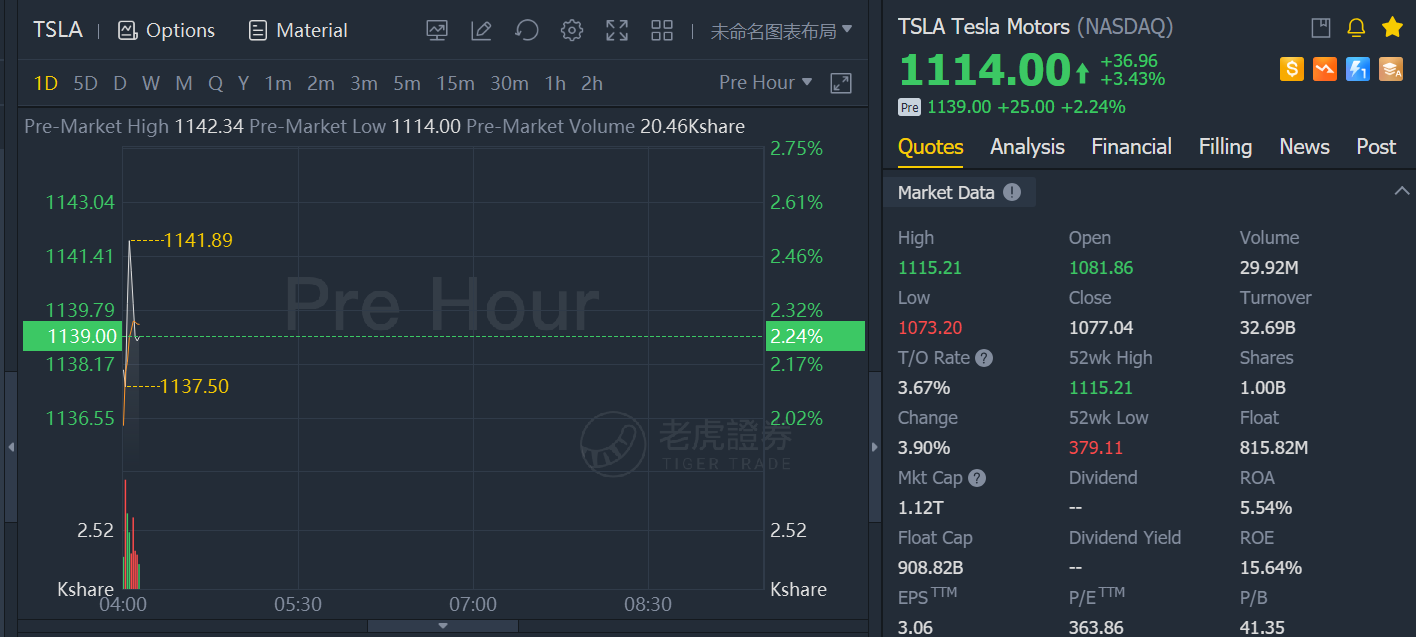This screenshot has height=637, width=1416.
Task: Enter fullscreen using the four-arrow icon
Action: tap(617, 30)
